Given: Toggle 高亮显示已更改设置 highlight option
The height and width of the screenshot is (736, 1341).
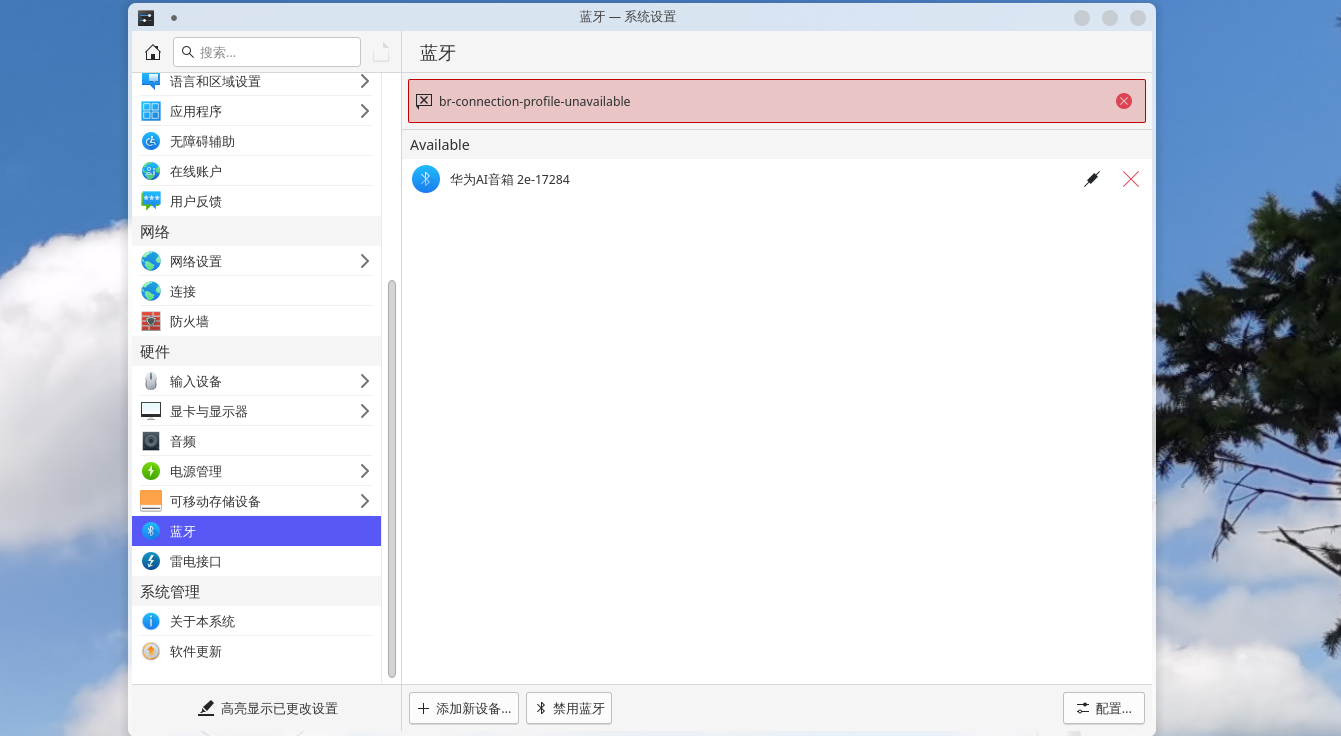Looking at the screenshot, I should click(x=267, y=708).
